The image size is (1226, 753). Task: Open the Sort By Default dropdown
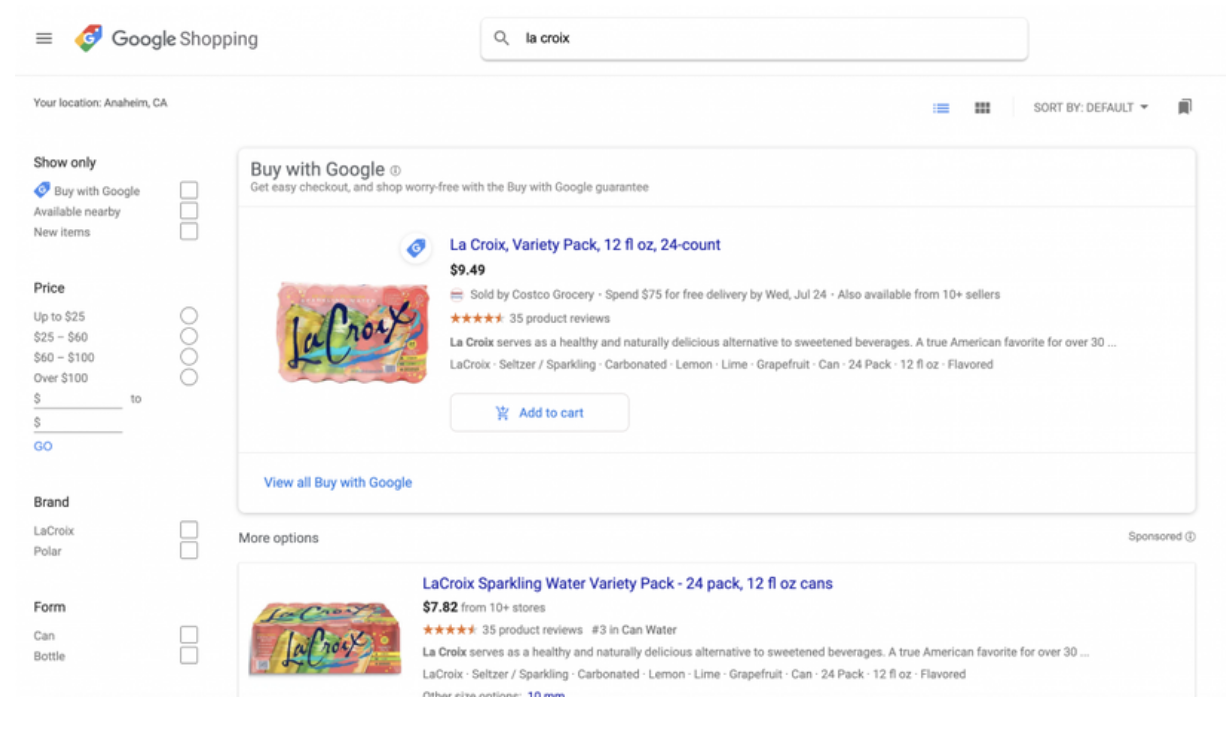pyautogui.click(x=1090, y=107)
